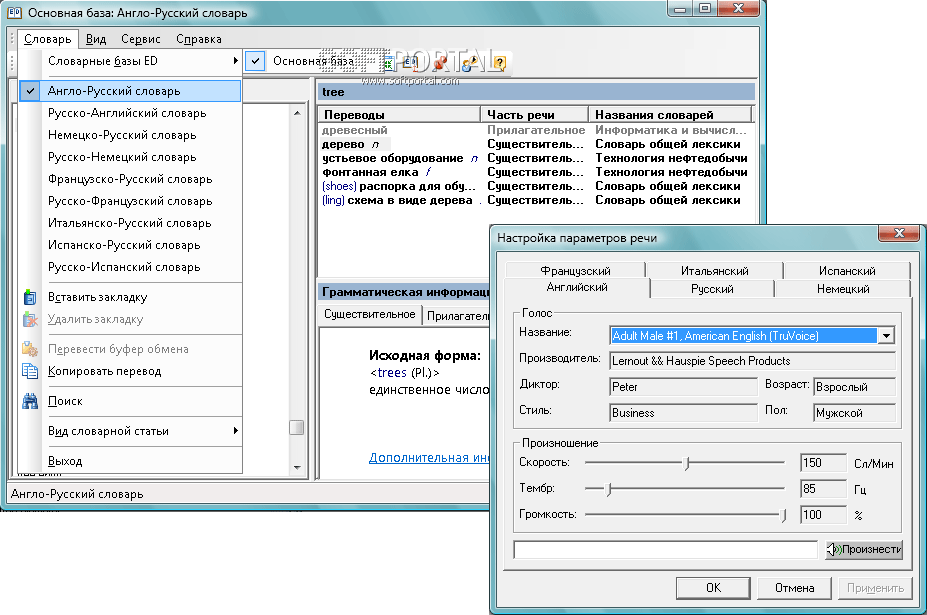The image size is (927, 615).
Task: Sort by the Часть речи column header
Action: [x=534, y=115]
